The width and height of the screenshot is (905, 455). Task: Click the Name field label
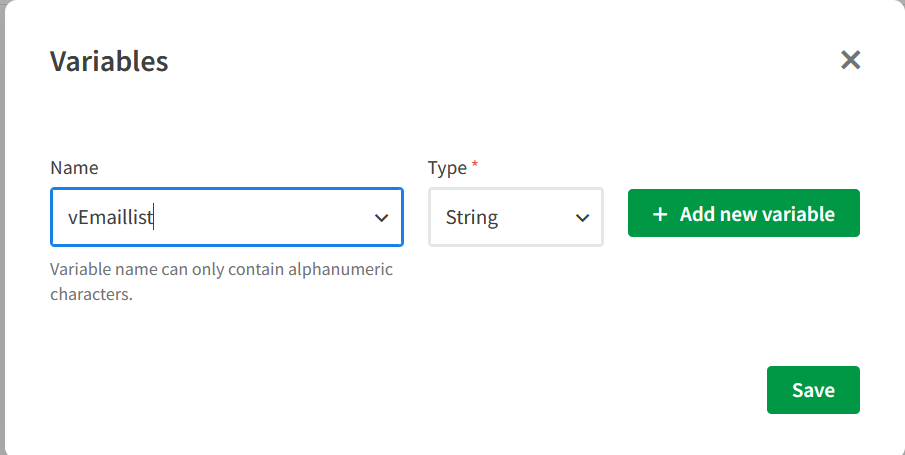coord(74,168)
